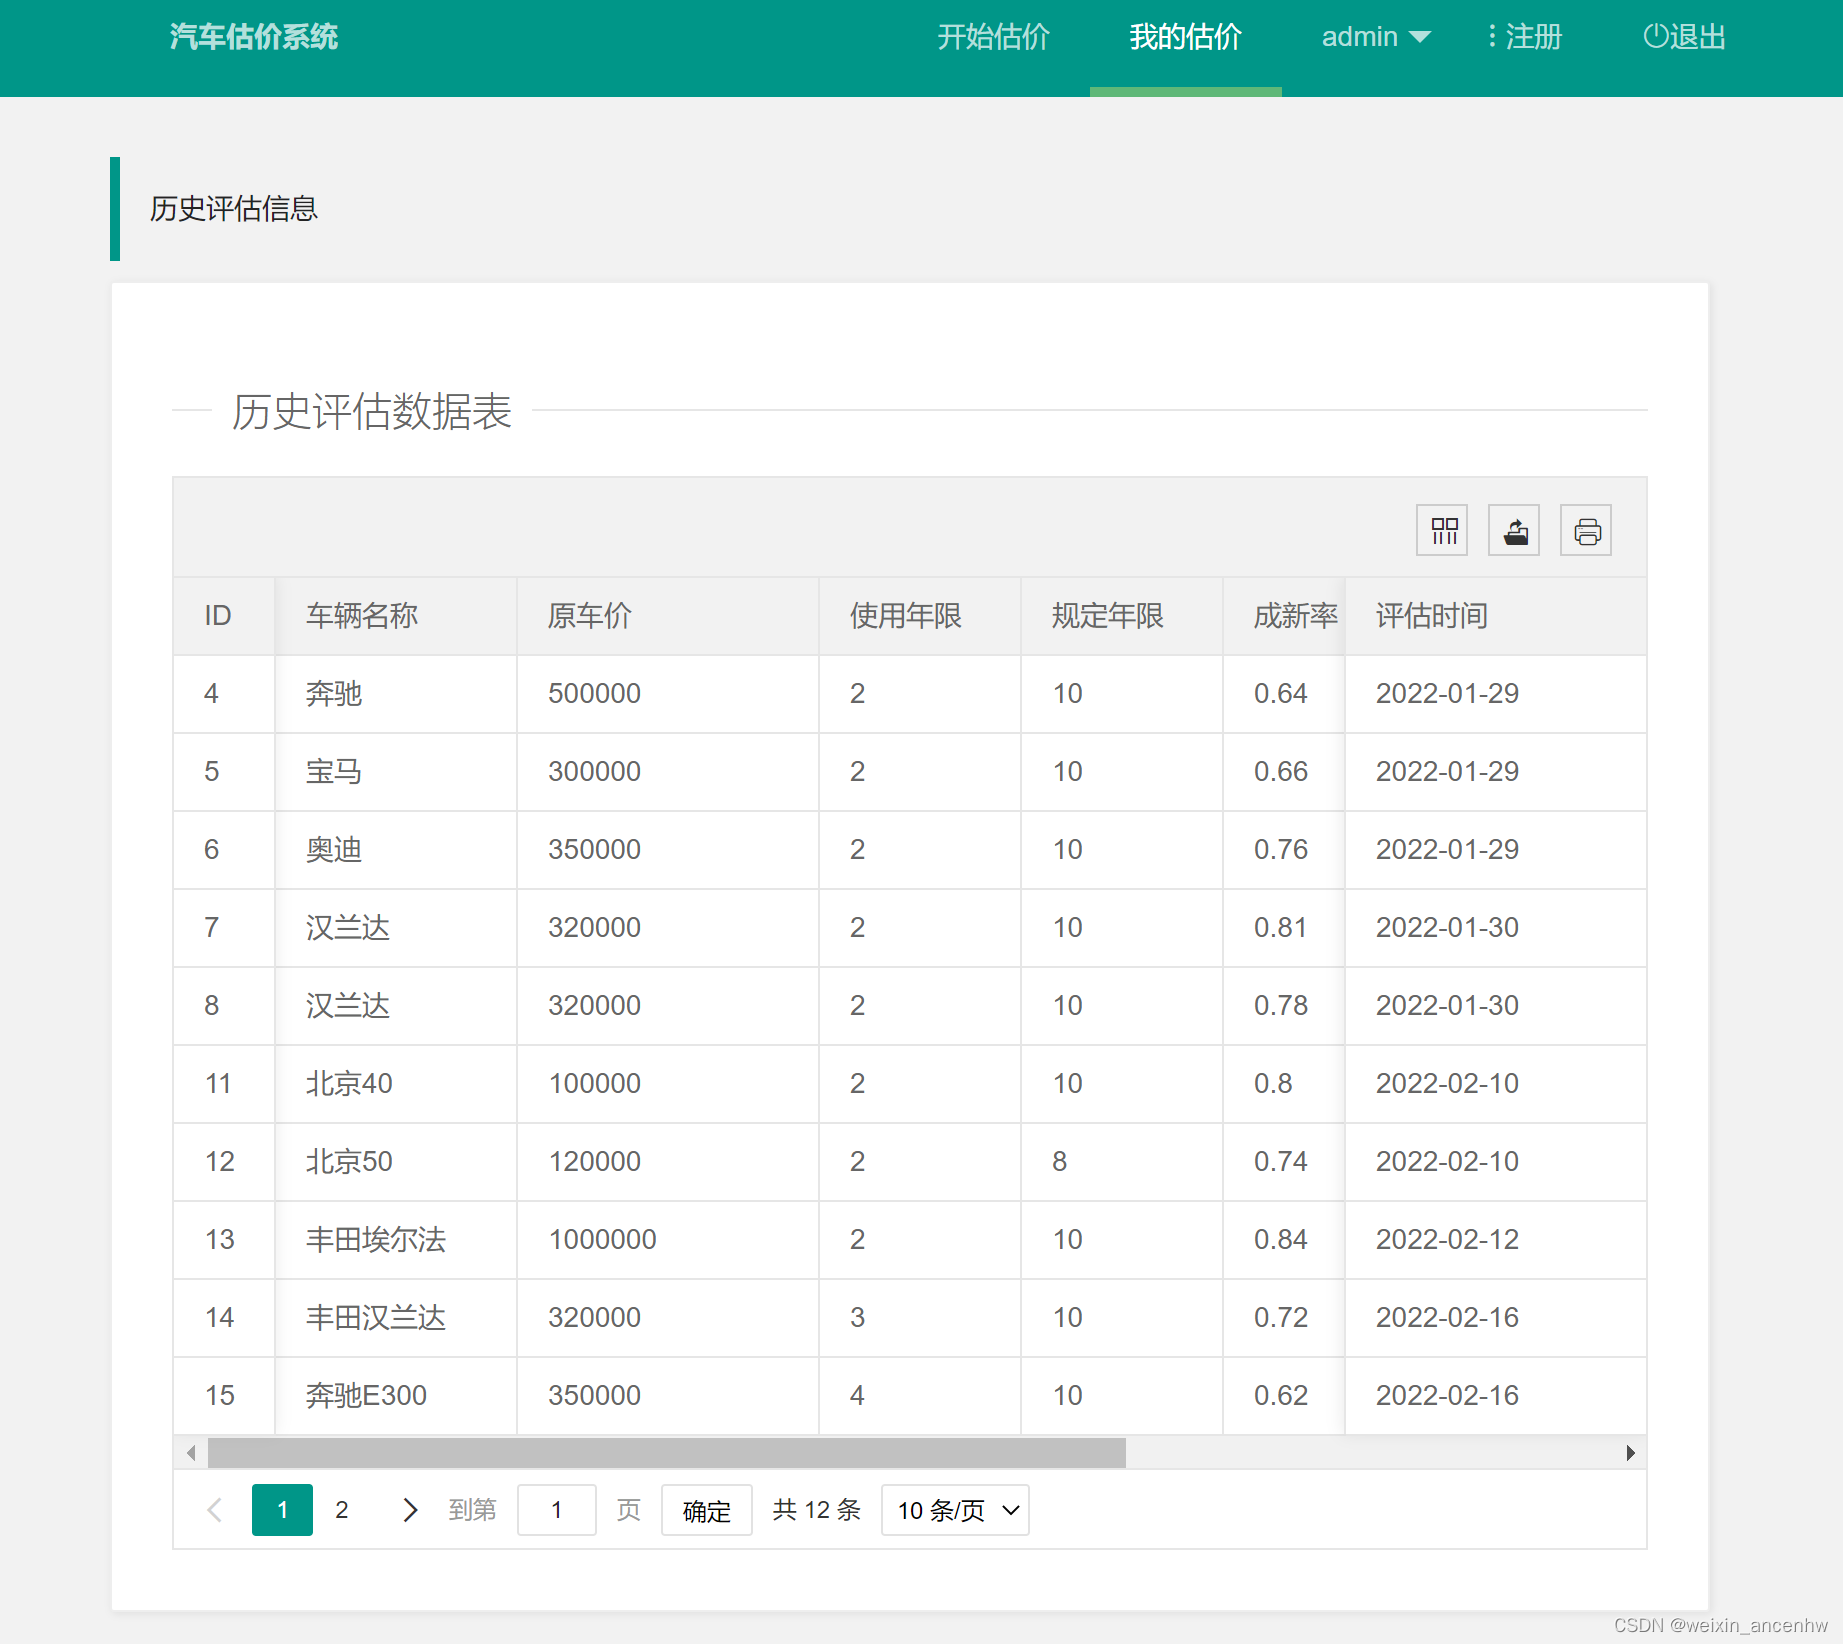Click the 0.62 newness rate cell

click(1284, 1396)
